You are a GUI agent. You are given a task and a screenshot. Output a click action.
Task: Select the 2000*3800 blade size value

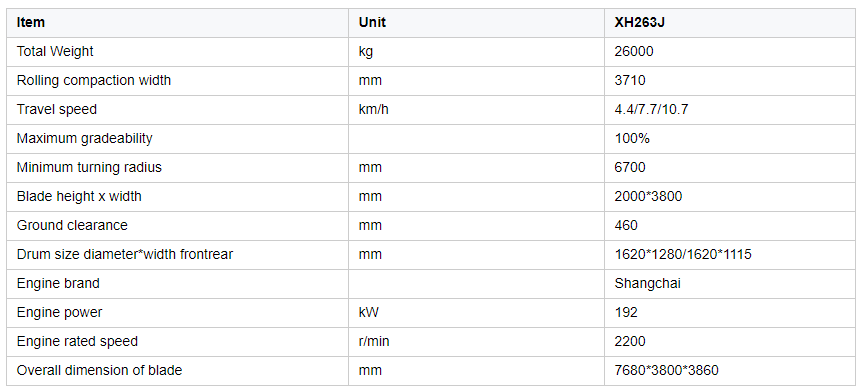coord(648,196)
